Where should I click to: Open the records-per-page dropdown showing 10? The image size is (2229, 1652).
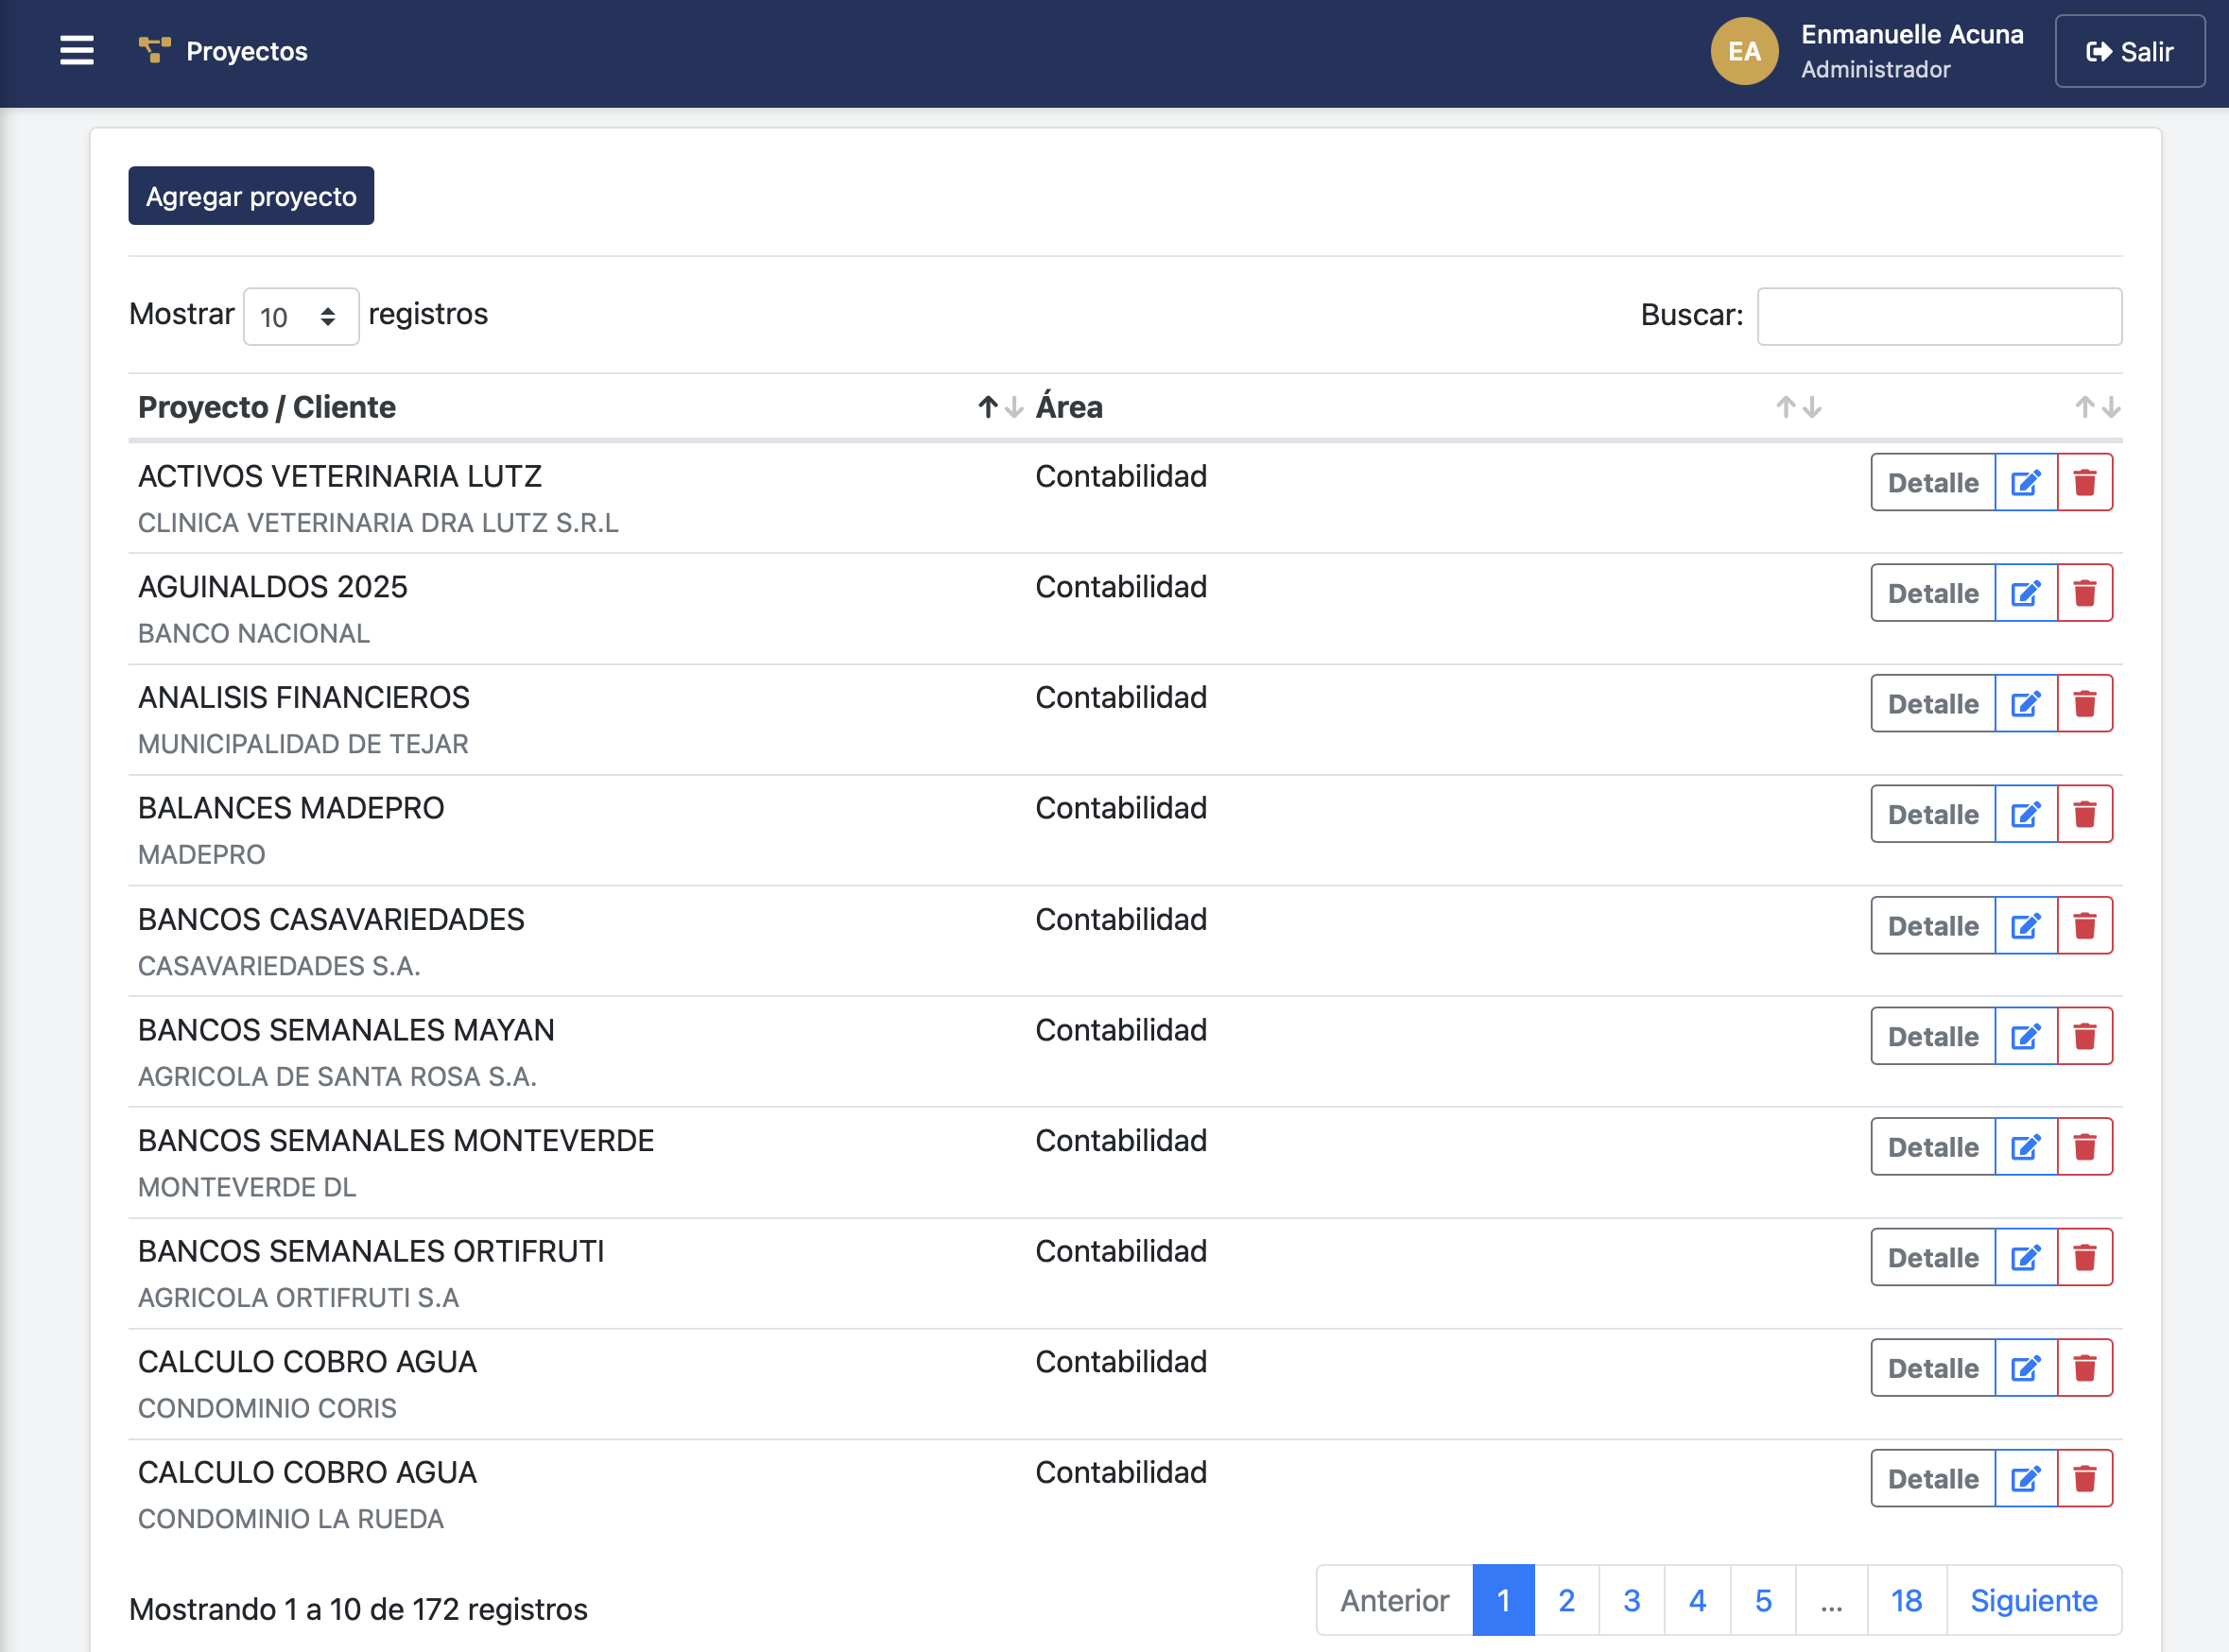point(300,317)
